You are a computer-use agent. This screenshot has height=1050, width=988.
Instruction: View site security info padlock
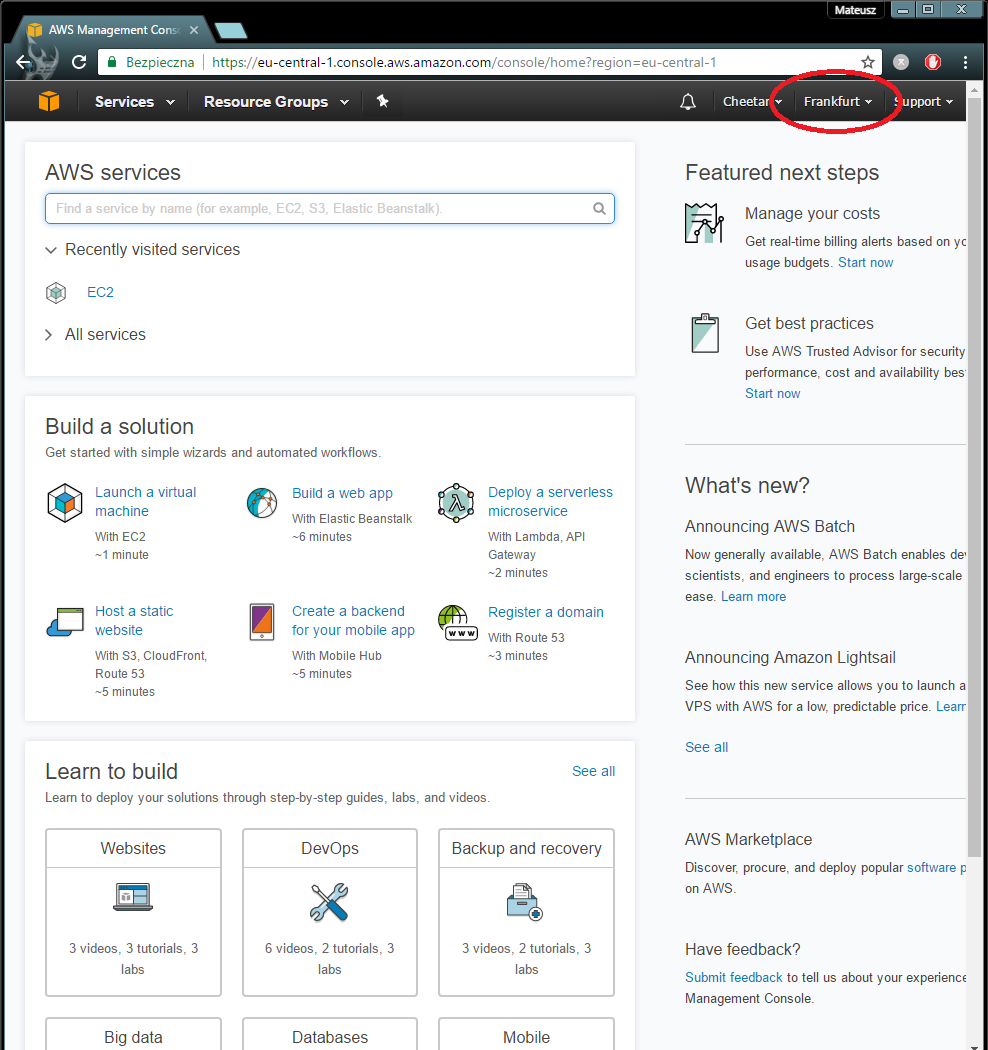(x=112, y=62)
